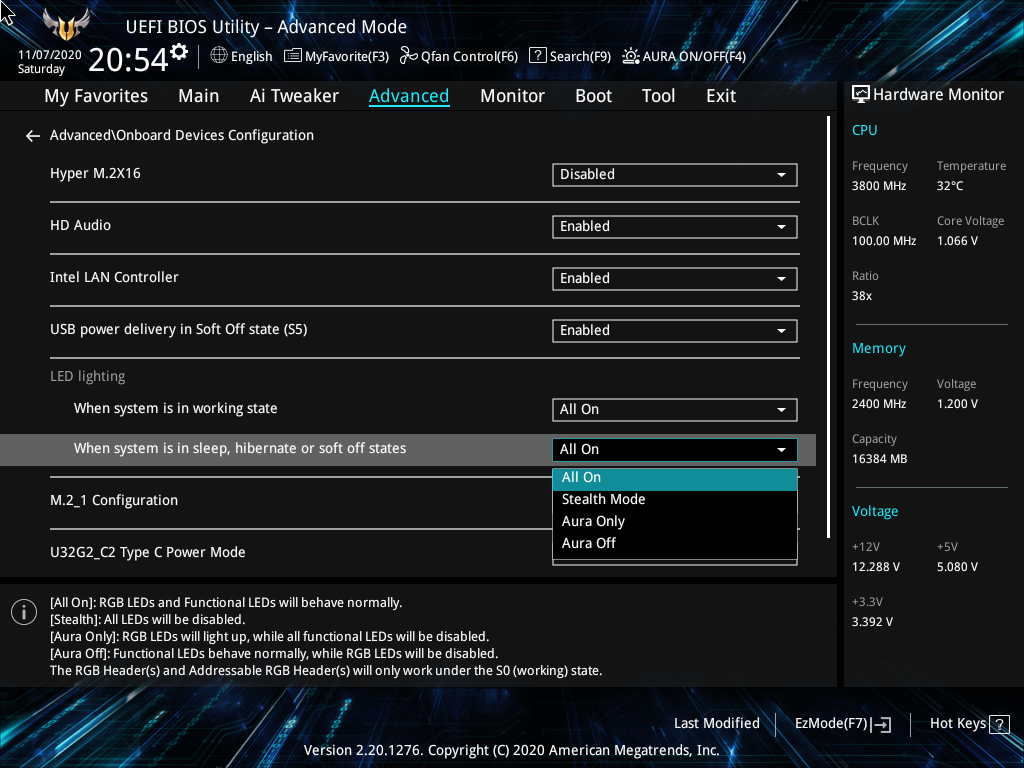This screenshot has height=768, width=1024.
Task: Open the Intel LAN Controller dropdown
Action: pos(674,279)
